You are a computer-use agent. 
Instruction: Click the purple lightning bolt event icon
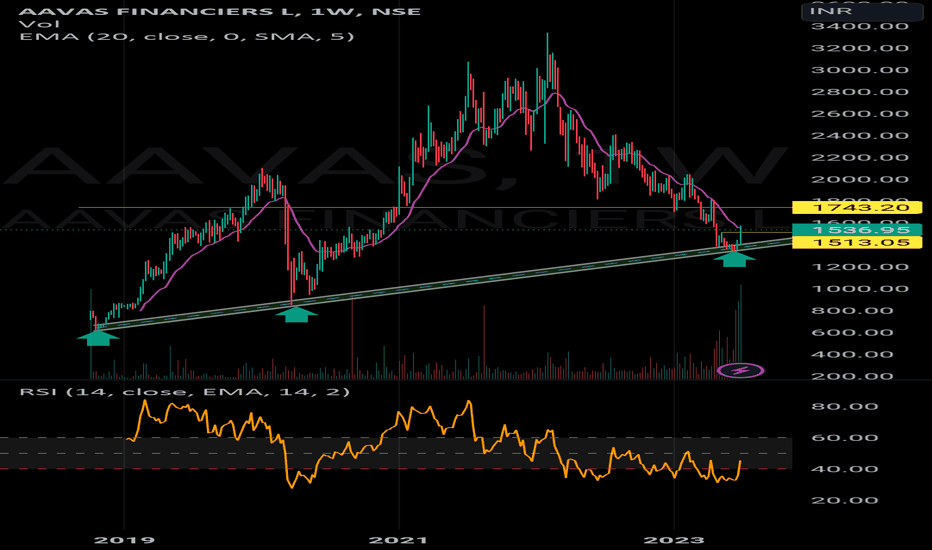[741, 371]
